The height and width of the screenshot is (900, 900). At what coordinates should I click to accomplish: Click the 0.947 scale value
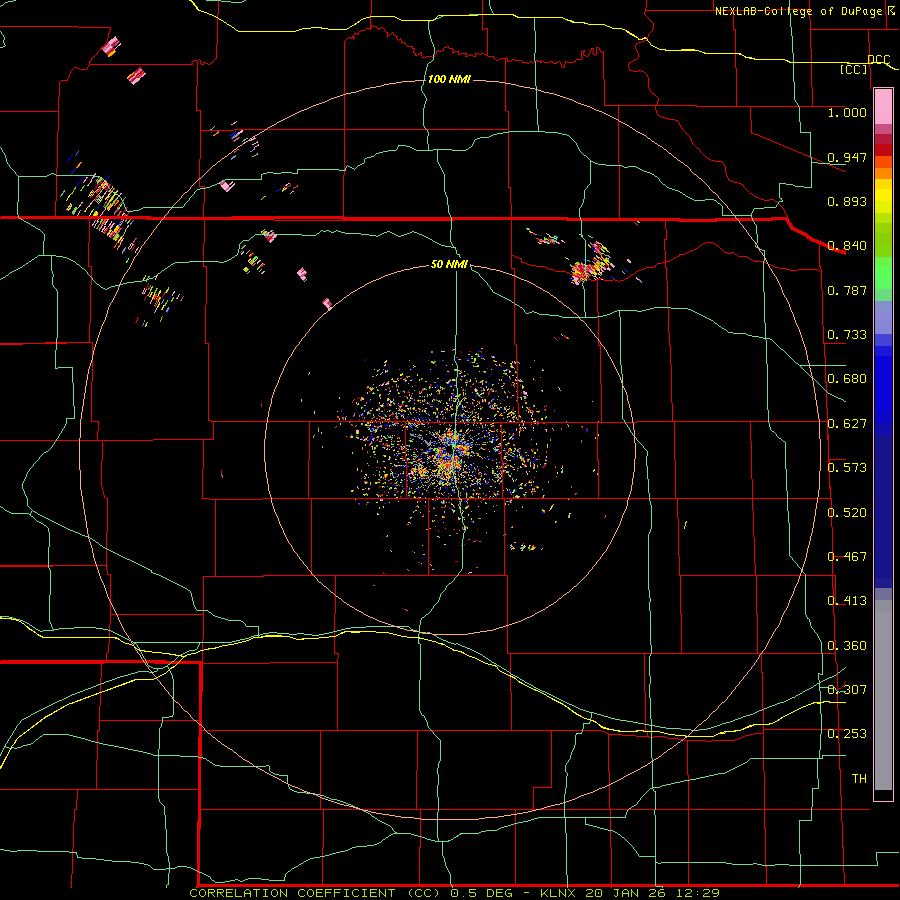[847, 157]
